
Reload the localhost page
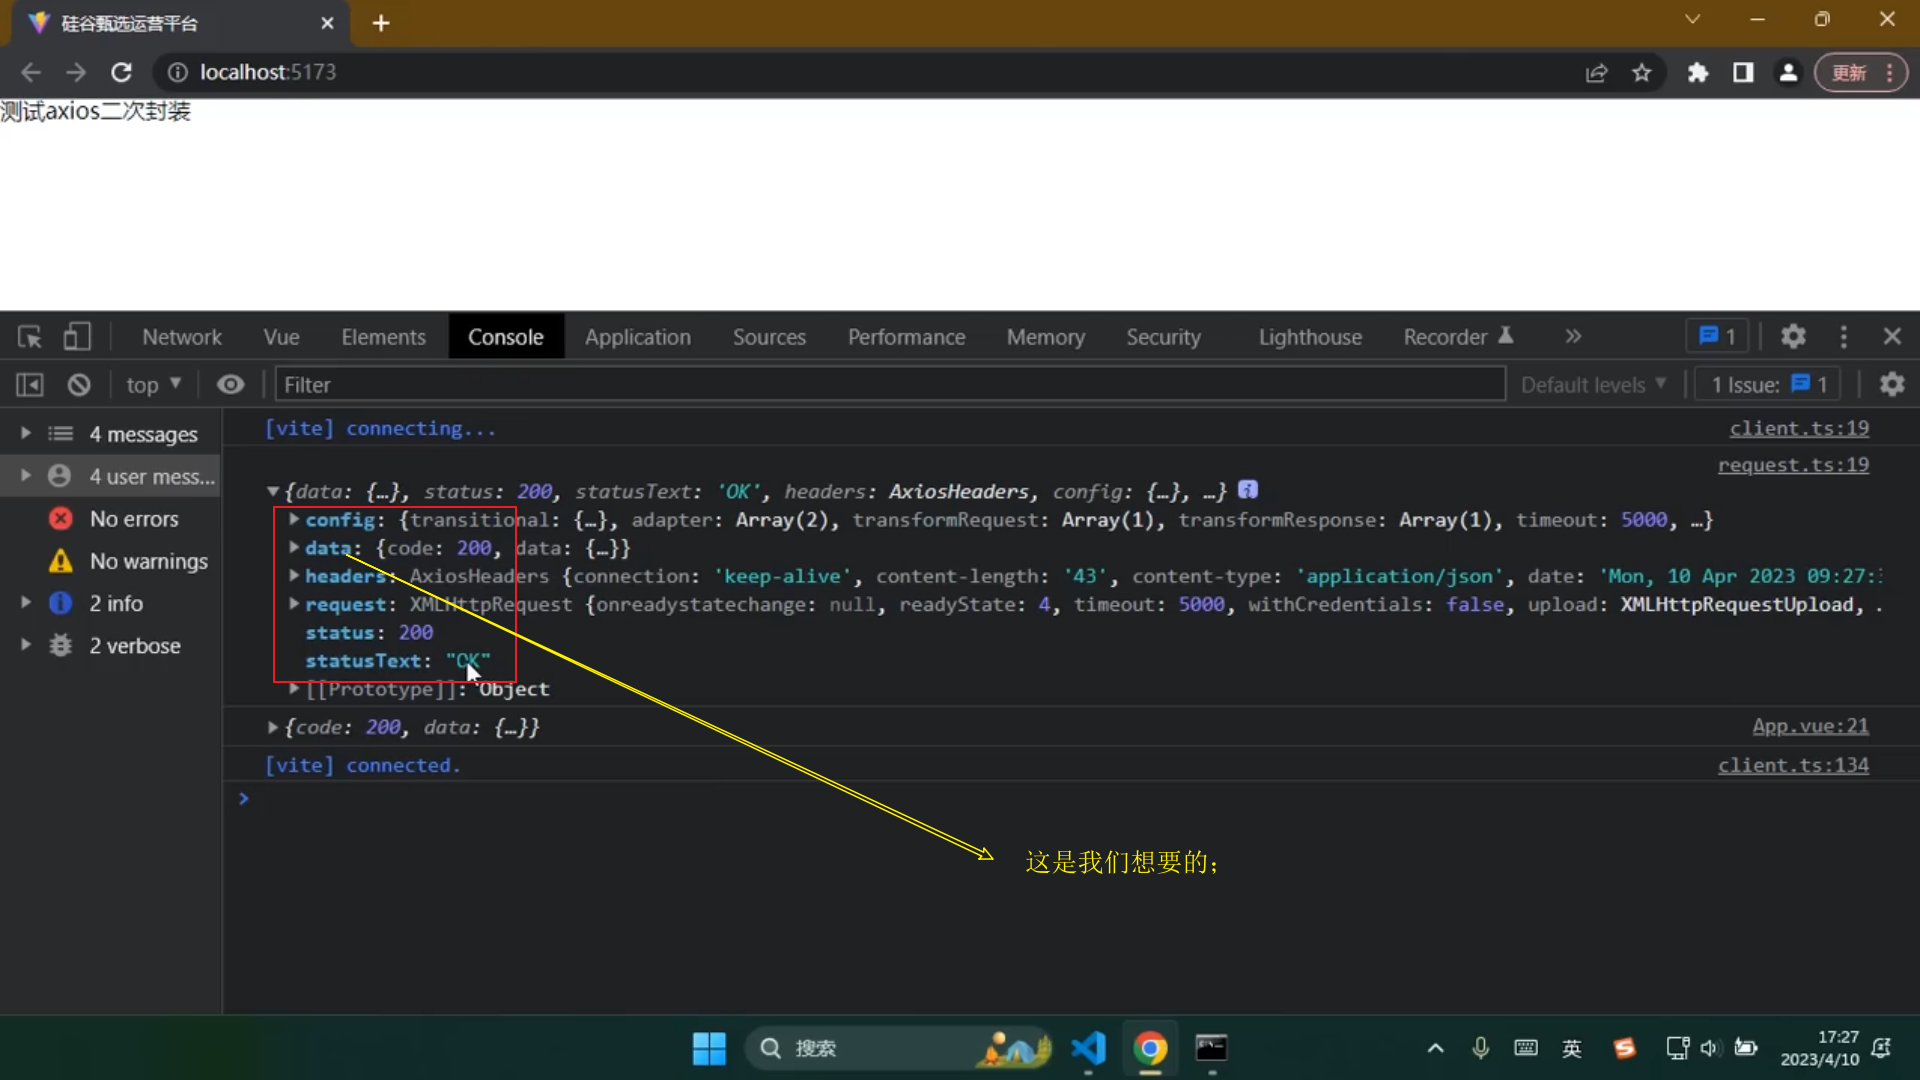(x=121, y=72)
